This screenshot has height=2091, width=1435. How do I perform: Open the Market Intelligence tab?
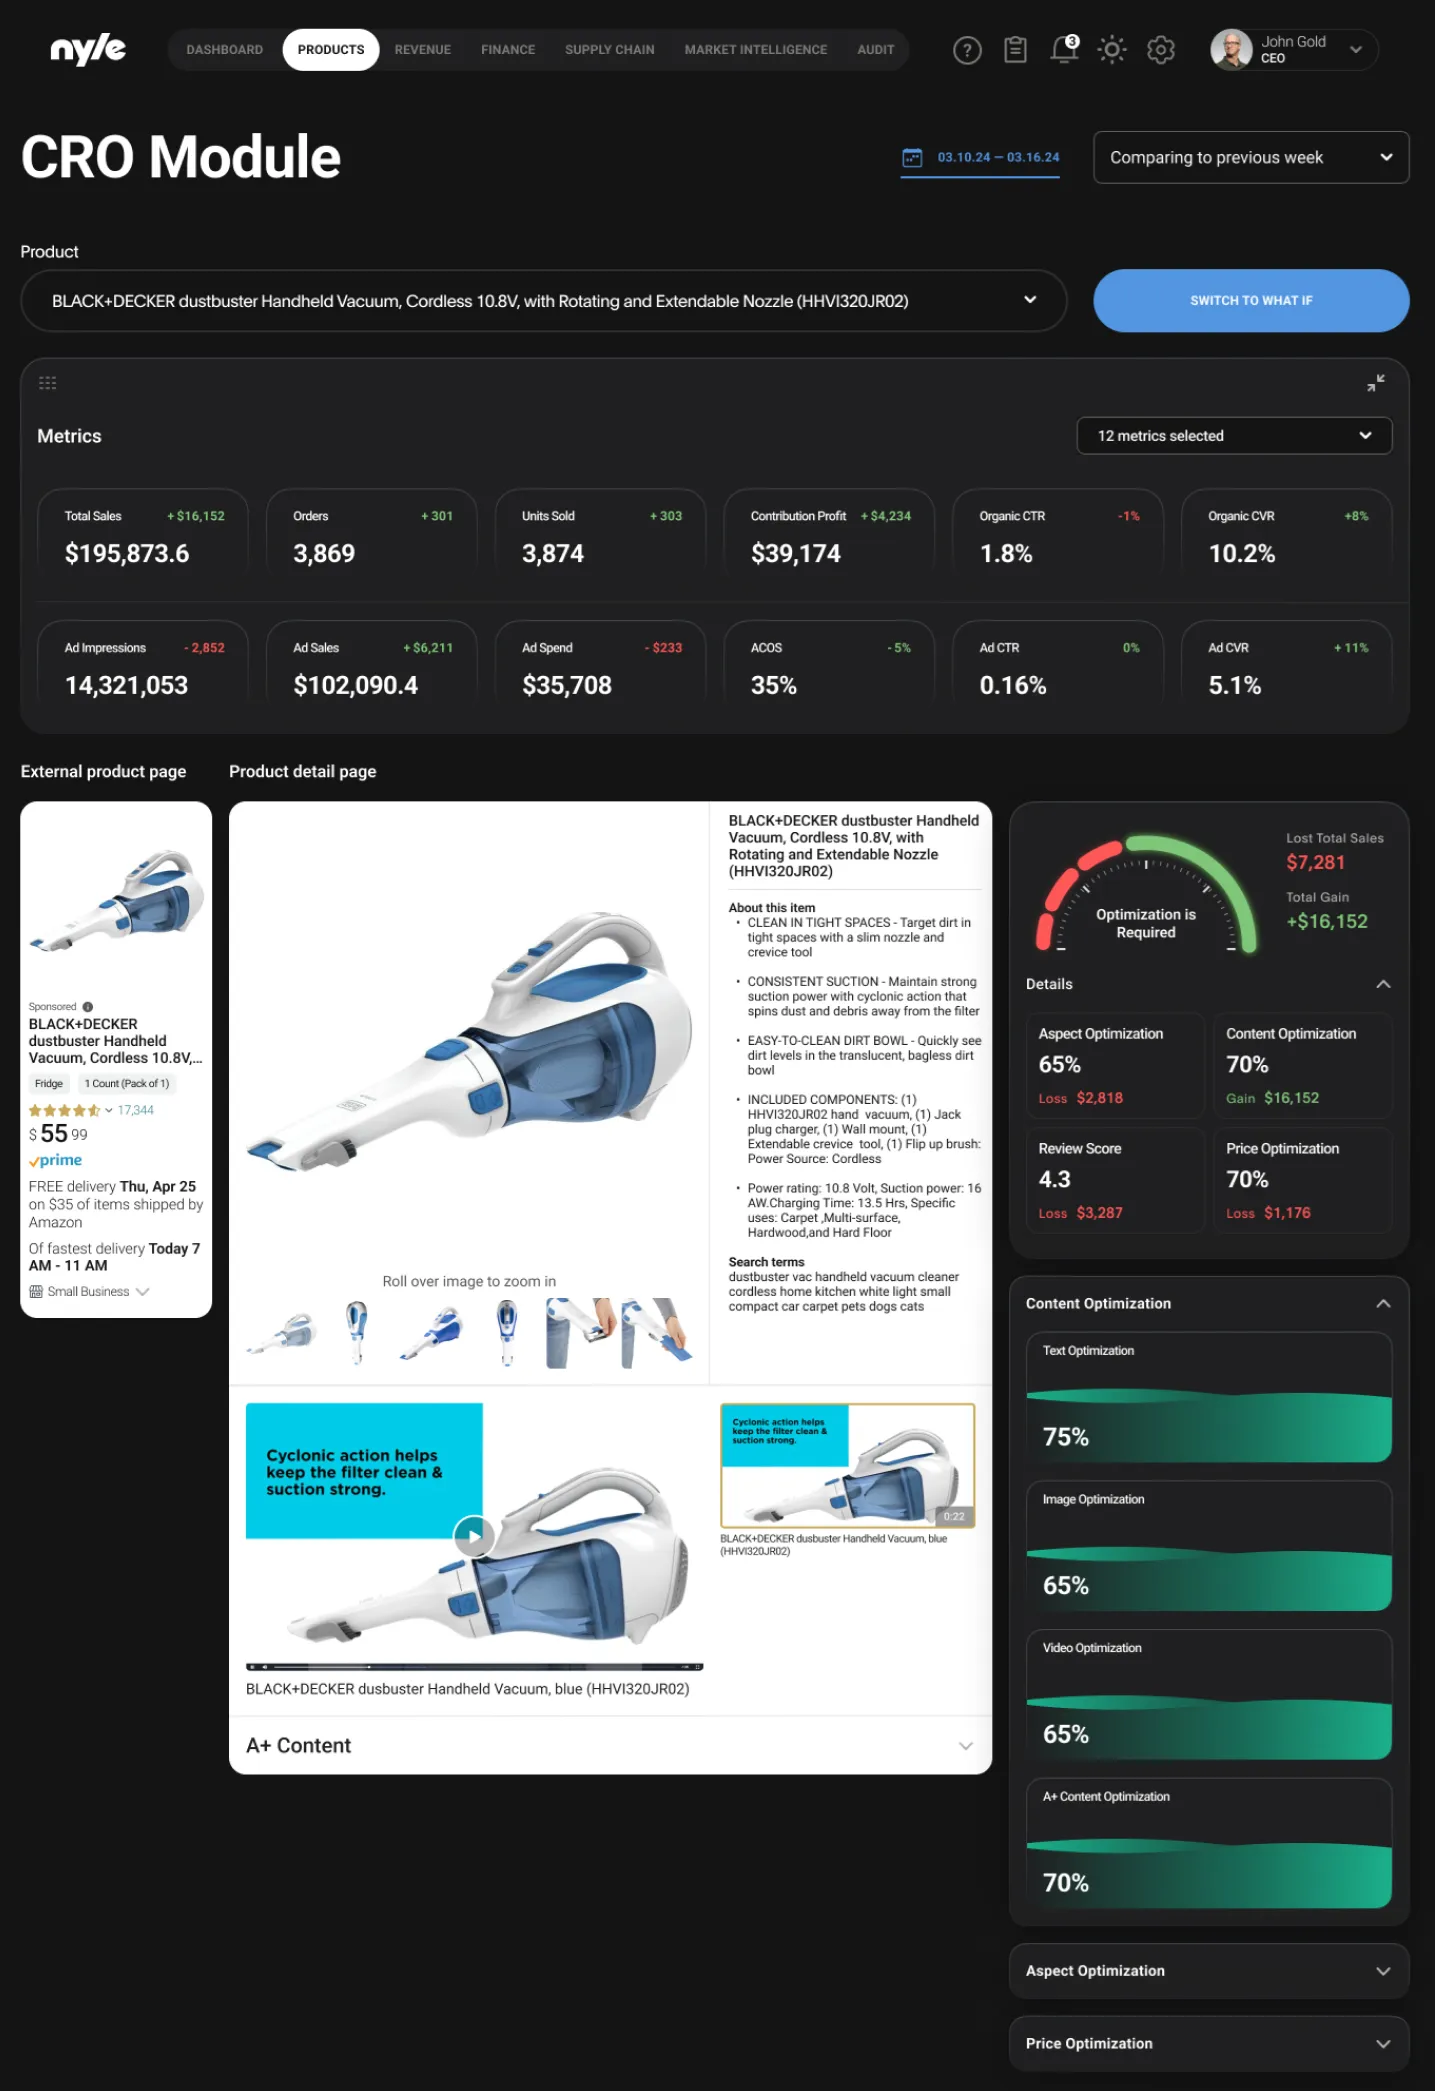tap(755, 49)
